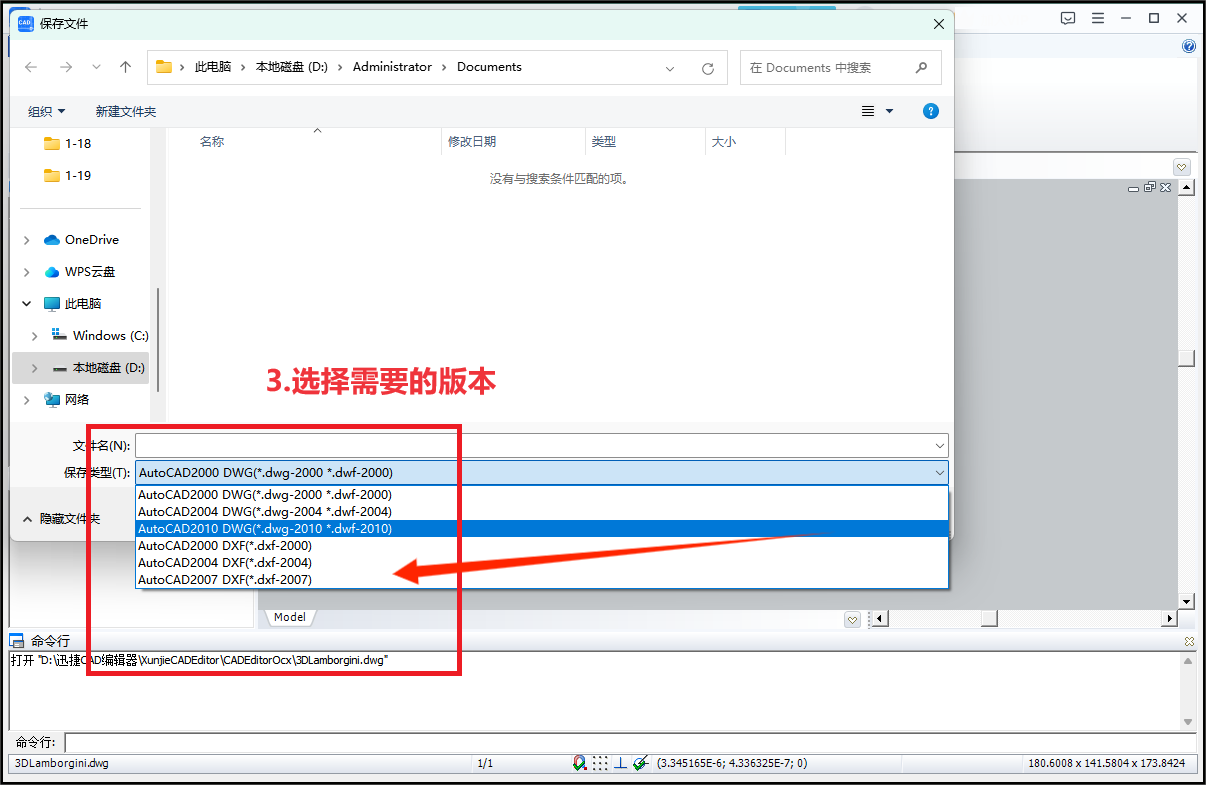Toggle the ortho mode icon in status bar
Image resolution: width=1206 pixels, height=785 pixels.
point(620,763)
